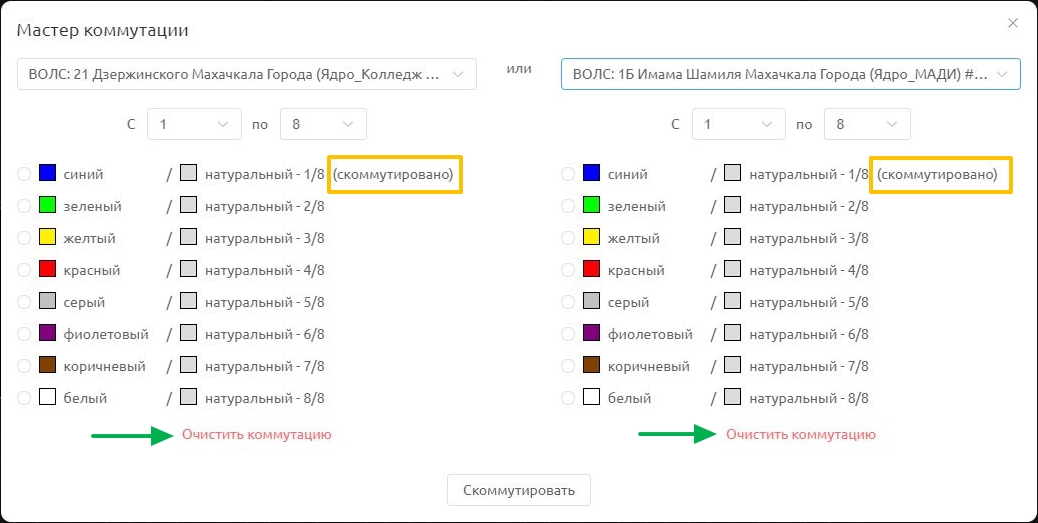Select коричневый fiber radio in Дзержинского cable list
The image size is (1038, 523).
pyautogui.click(x=24, y=365)
